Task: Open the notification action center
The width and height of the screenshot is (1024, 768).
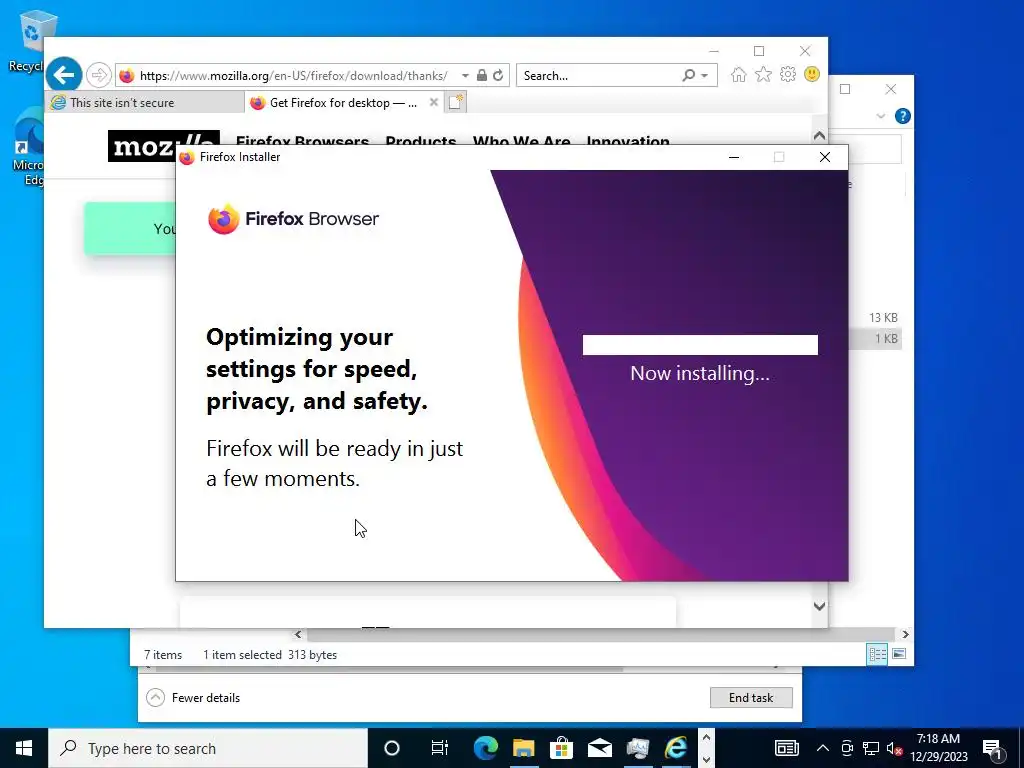Action: [x=992, y=748]
